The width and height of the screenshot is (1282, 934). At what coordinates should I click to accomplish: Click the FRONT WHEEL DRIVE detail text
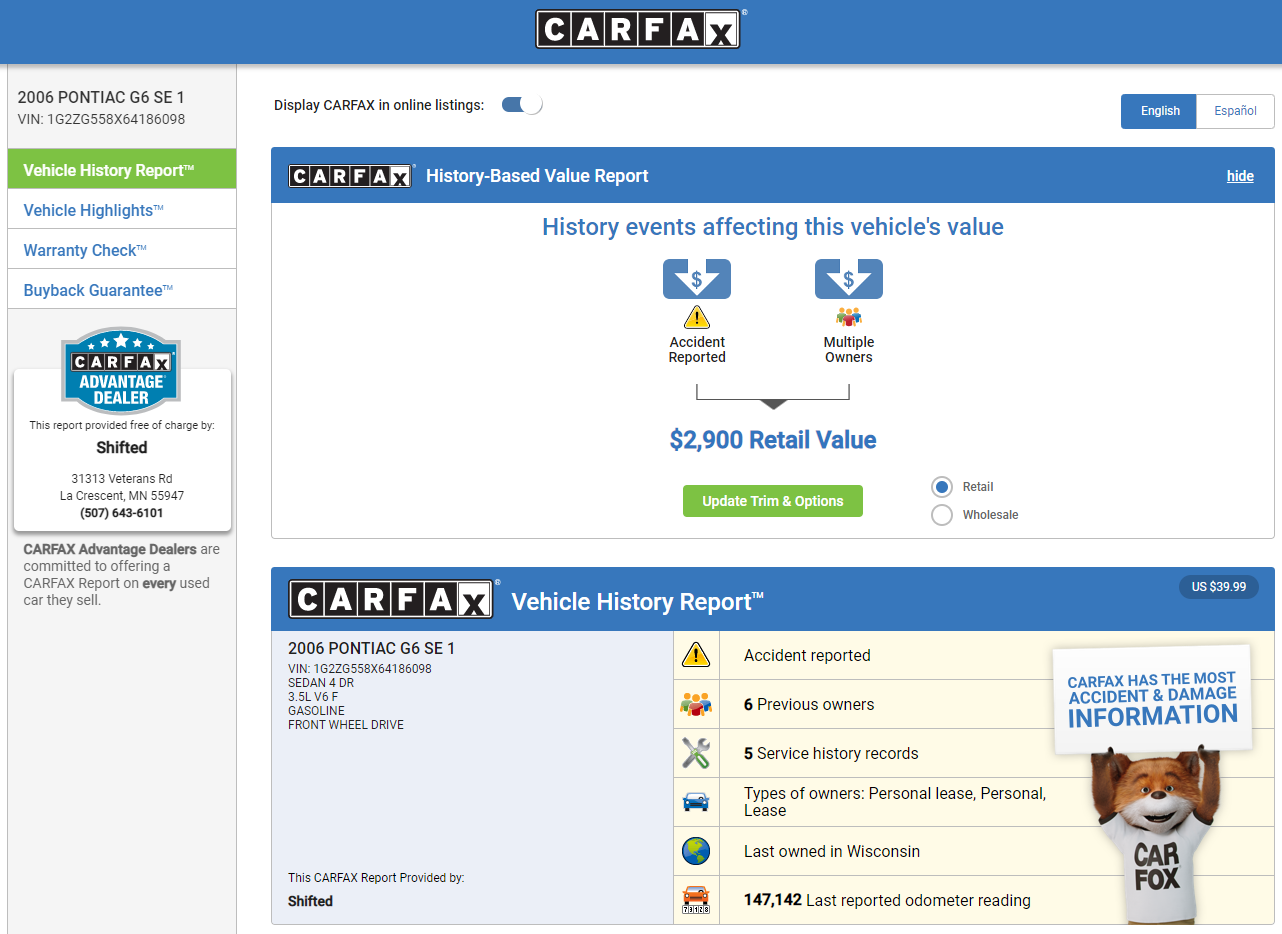346,725
